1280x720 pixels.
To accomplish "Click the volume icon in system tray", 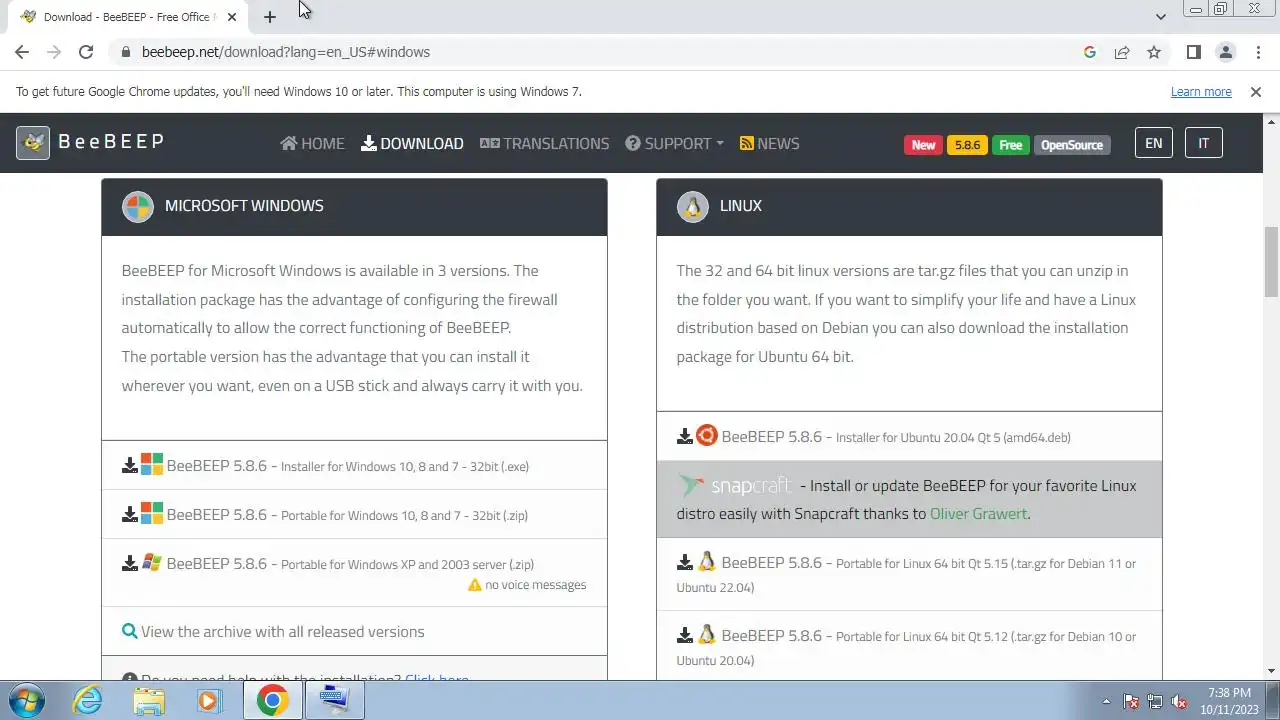I will [1179, 701].
